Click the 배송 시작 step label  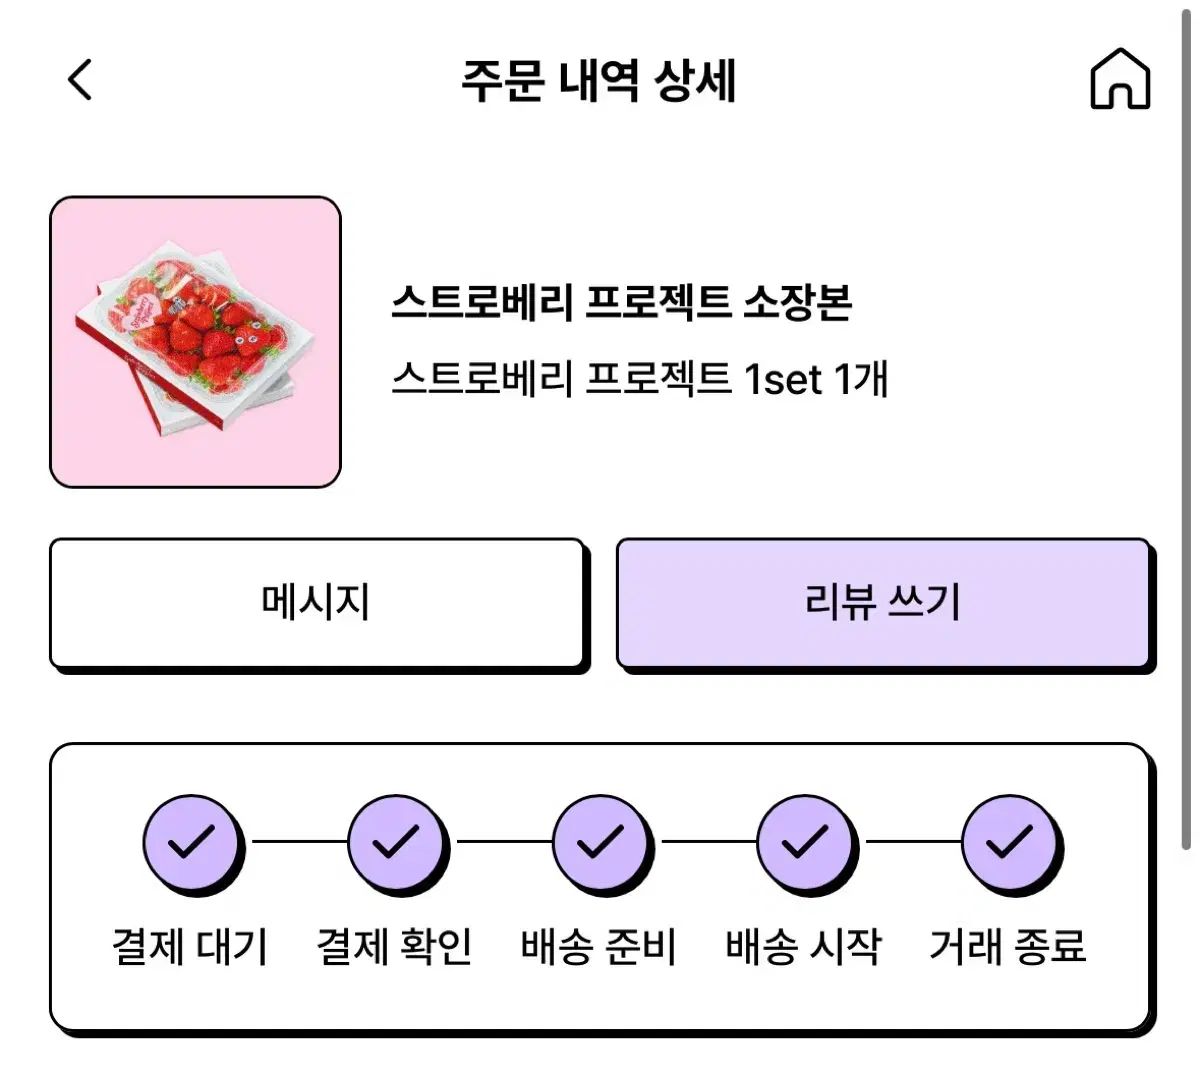click(804, 946)
